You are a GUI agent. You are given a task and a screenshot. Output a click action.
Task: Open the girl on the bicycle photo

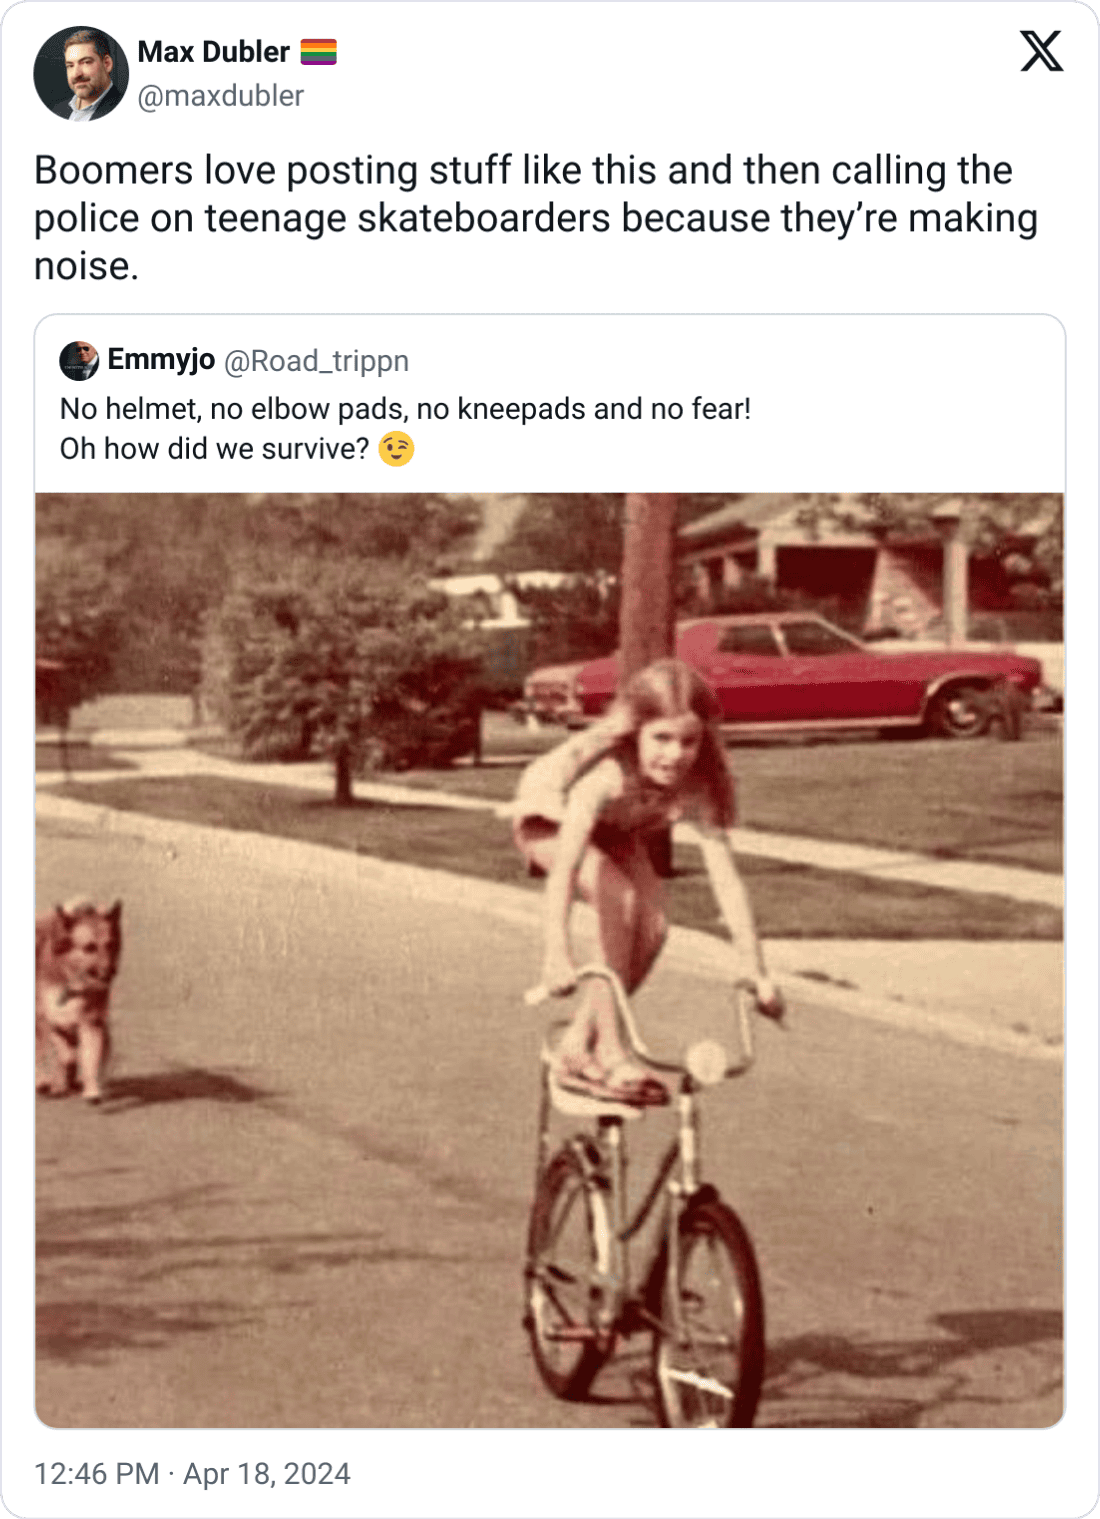[x=550, y=960]
